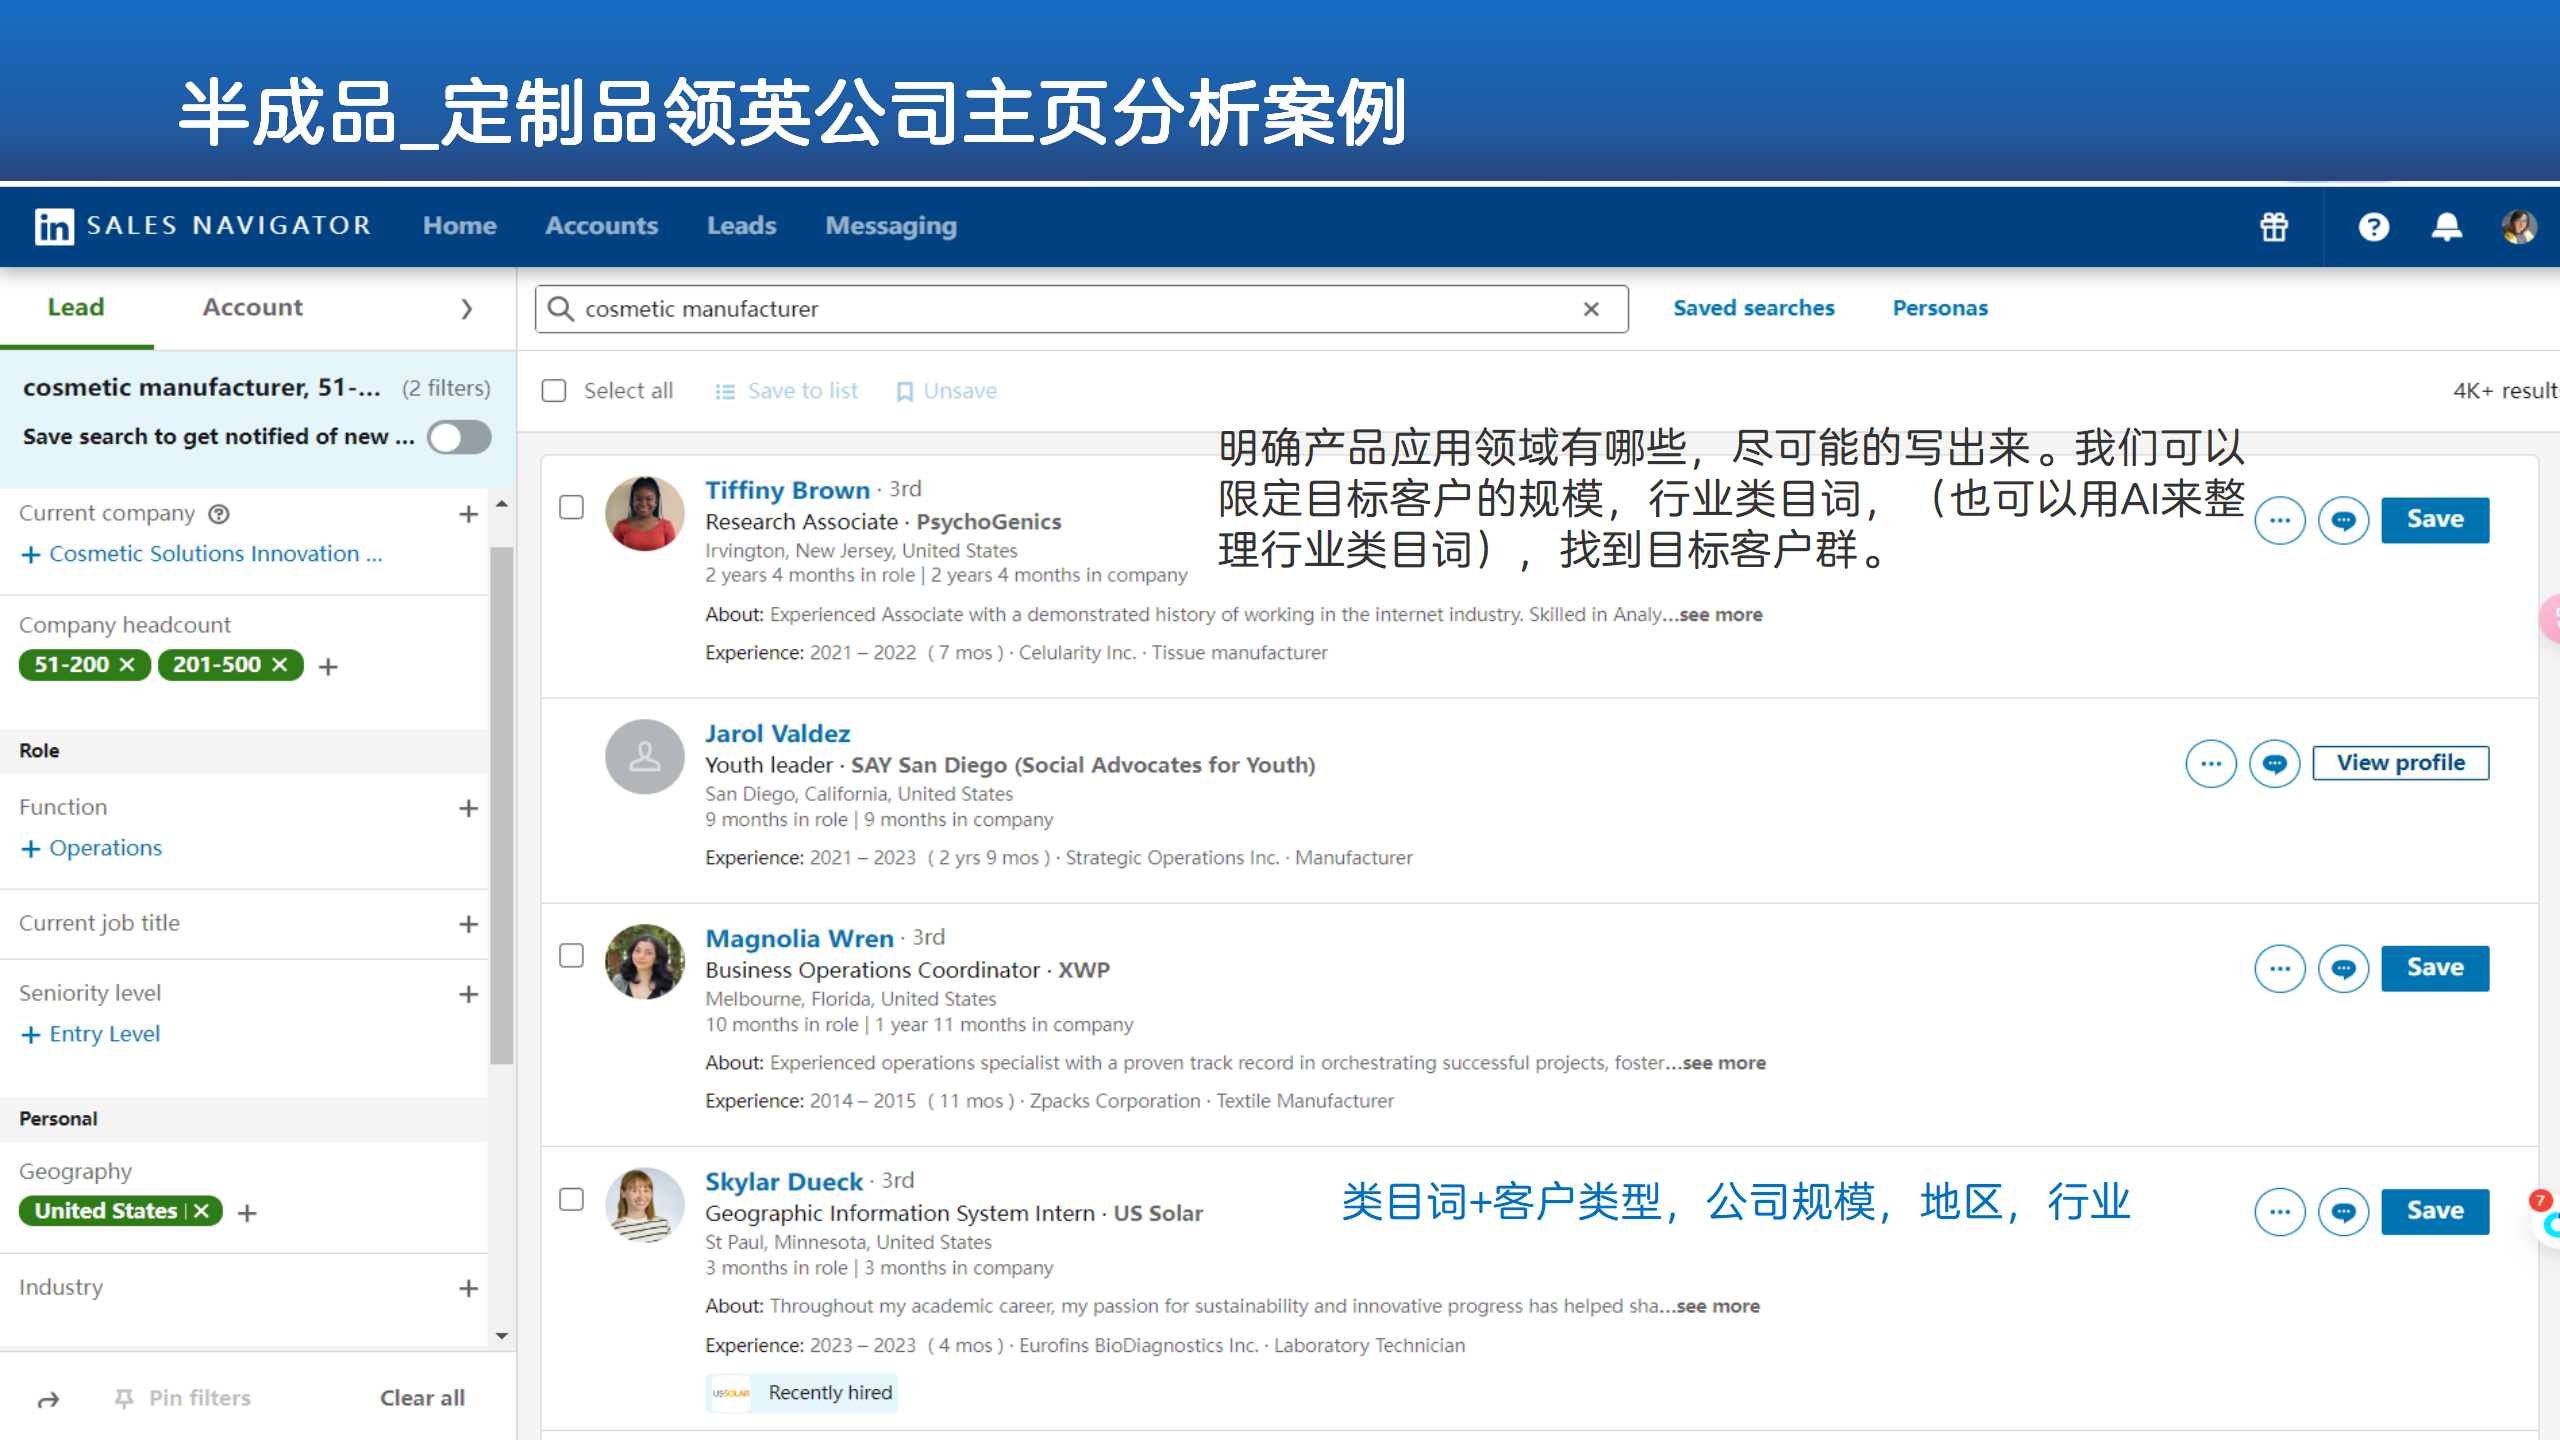Open the Saved searches link
The image size is (2560, 1440).
pyautogui.click(x=1753, y=308)
